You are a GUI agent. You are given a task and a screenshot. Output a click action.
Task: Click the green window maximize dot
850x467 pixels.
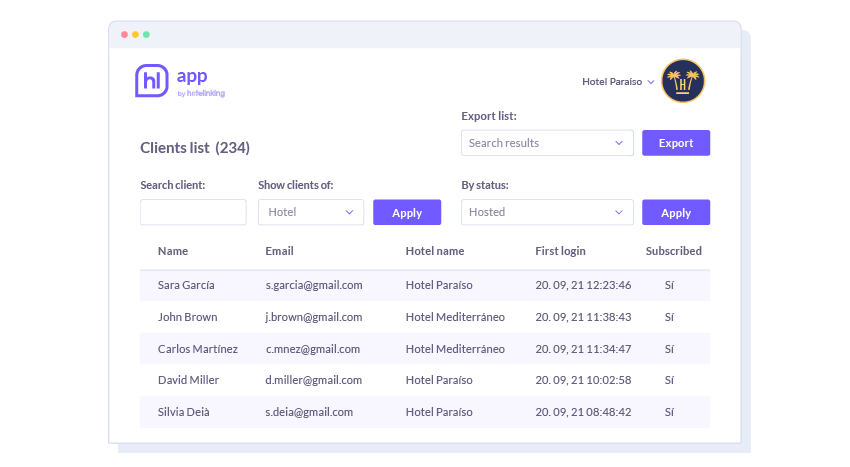(146, 35)
